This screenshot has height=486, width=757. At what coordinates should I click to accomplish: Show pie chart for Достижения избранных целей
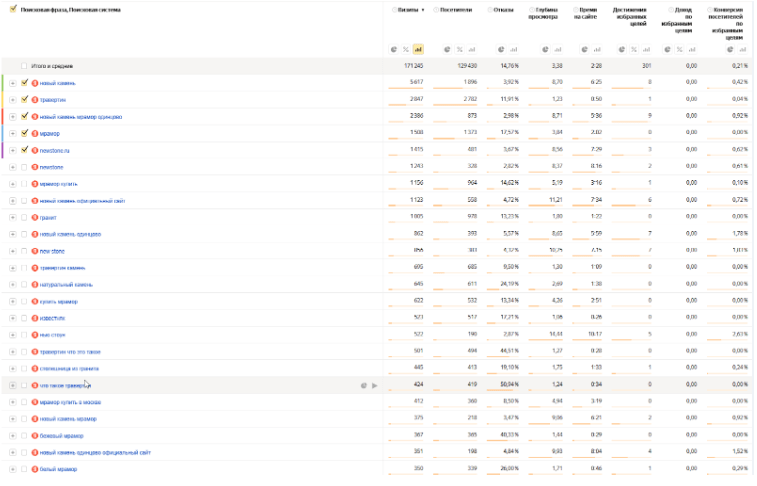622,49
